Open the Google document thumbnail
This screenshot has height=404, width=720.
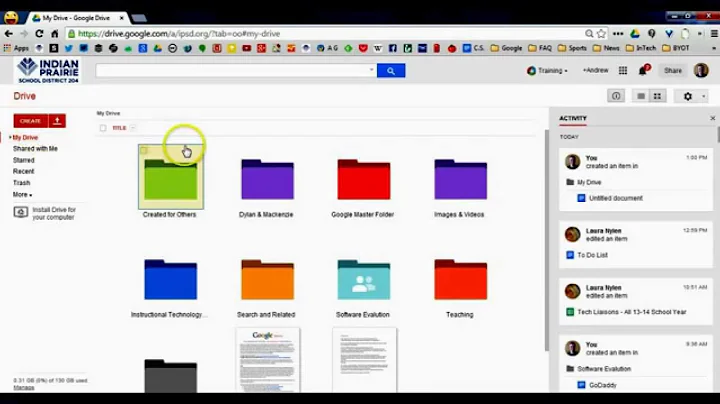click(268, 360)
